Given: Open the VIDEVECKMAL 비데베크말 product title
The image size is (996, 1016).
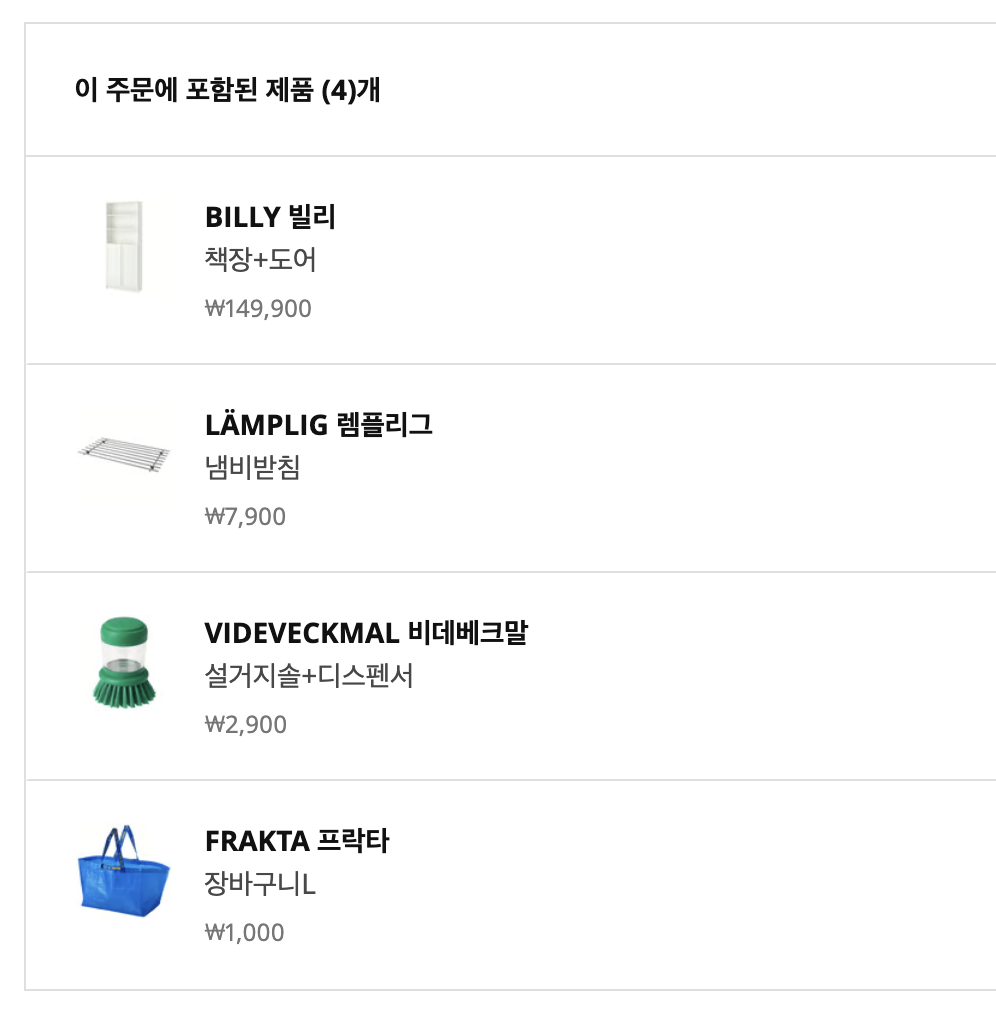Looking at the screenshot, I should tap(365, 633).
